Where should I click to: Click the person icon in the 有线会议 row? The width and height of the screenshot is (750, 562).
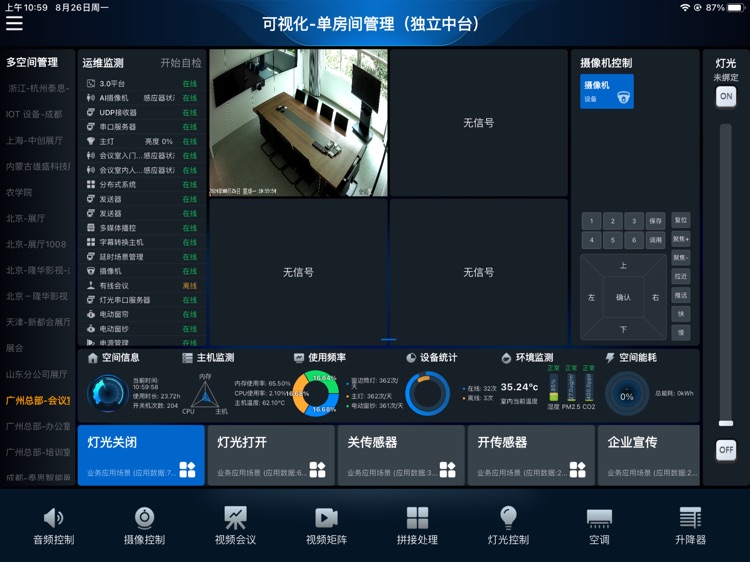click(90, 285)
